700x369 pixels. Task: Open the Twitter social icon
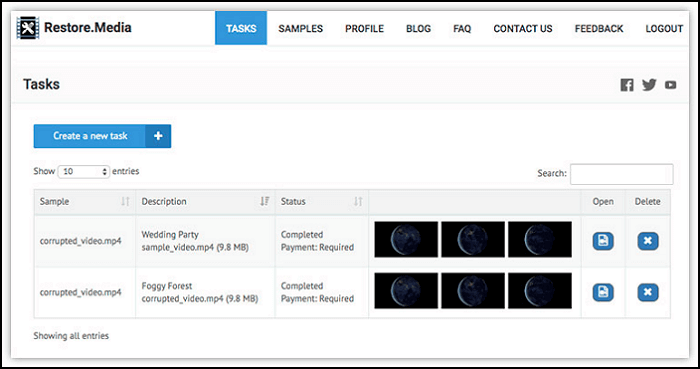point(649,85)
